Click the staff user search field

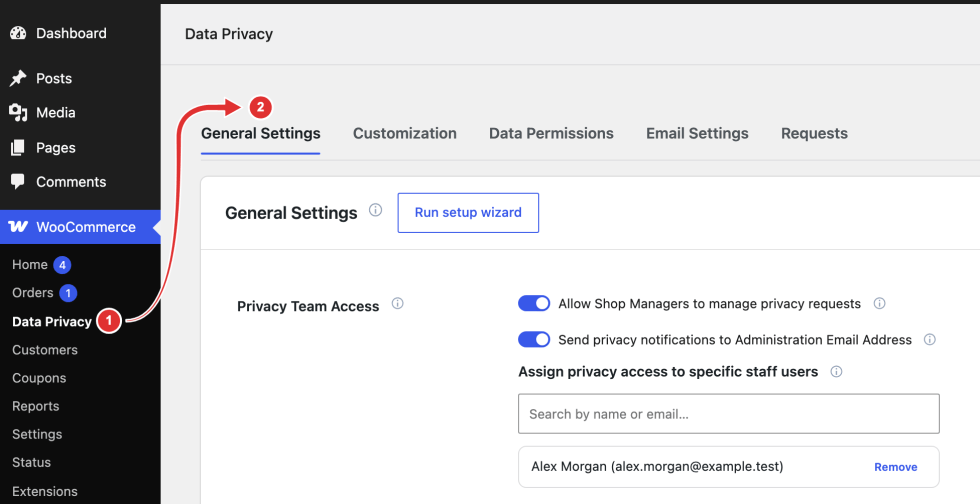tap(729, 413)
